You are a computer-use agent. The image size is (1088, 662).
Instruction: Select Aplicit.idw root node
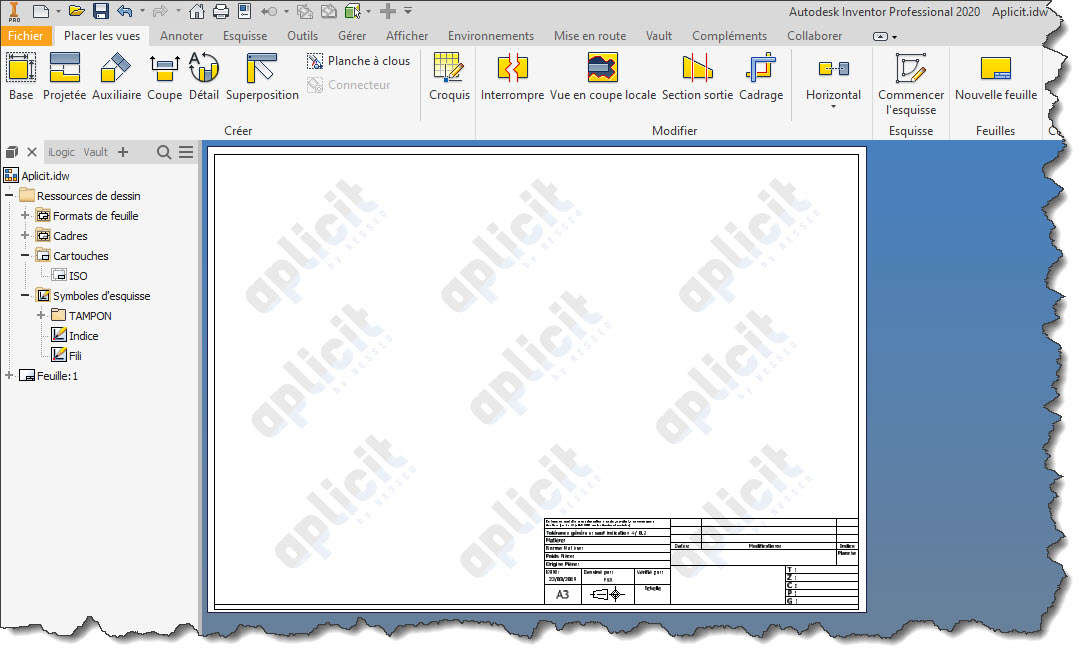pyautogui.click(x=37, y=176)
